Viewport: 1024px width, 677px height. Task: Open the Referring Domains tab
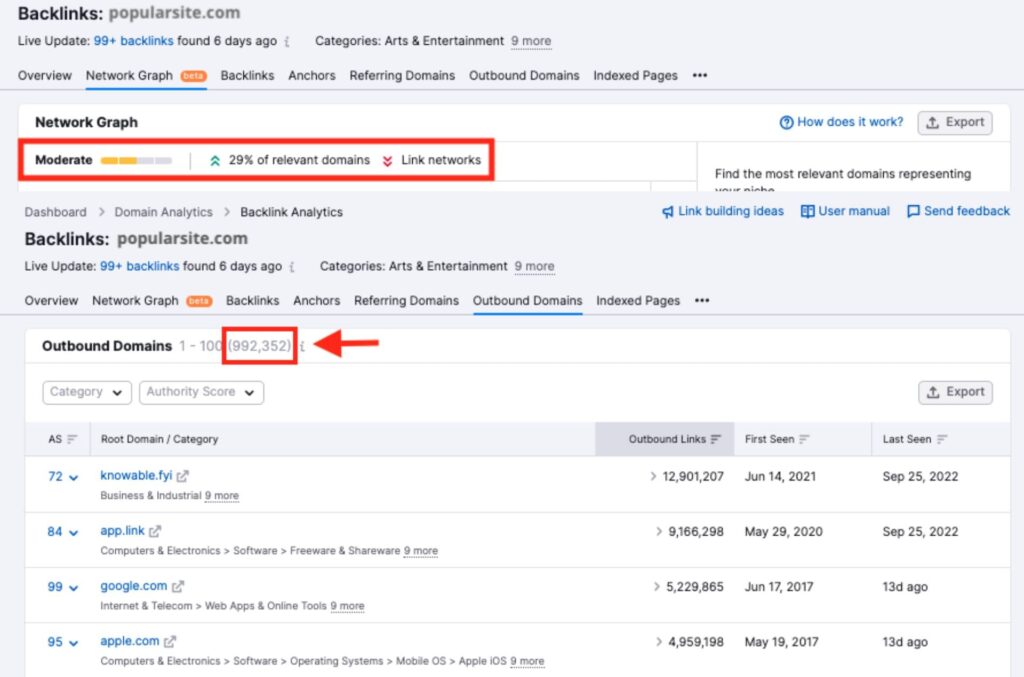[x=406, y=300]
